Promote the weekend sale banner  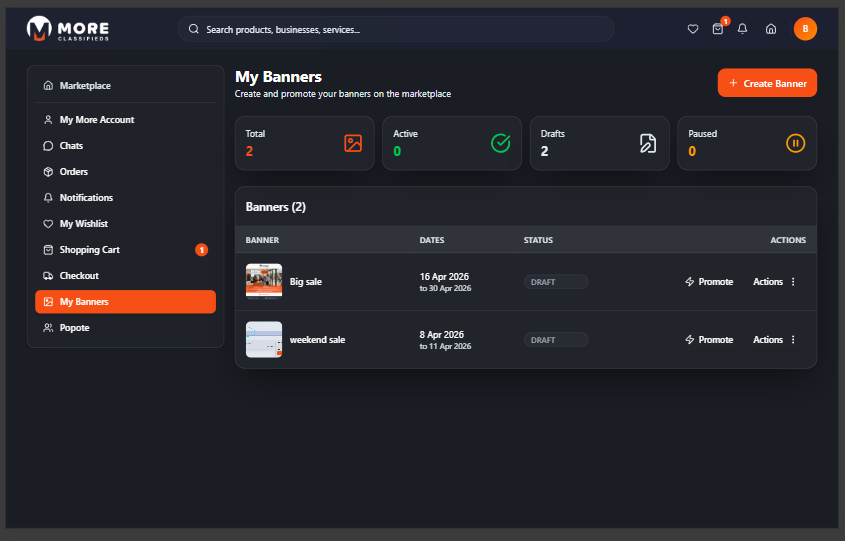pos(709,340)
